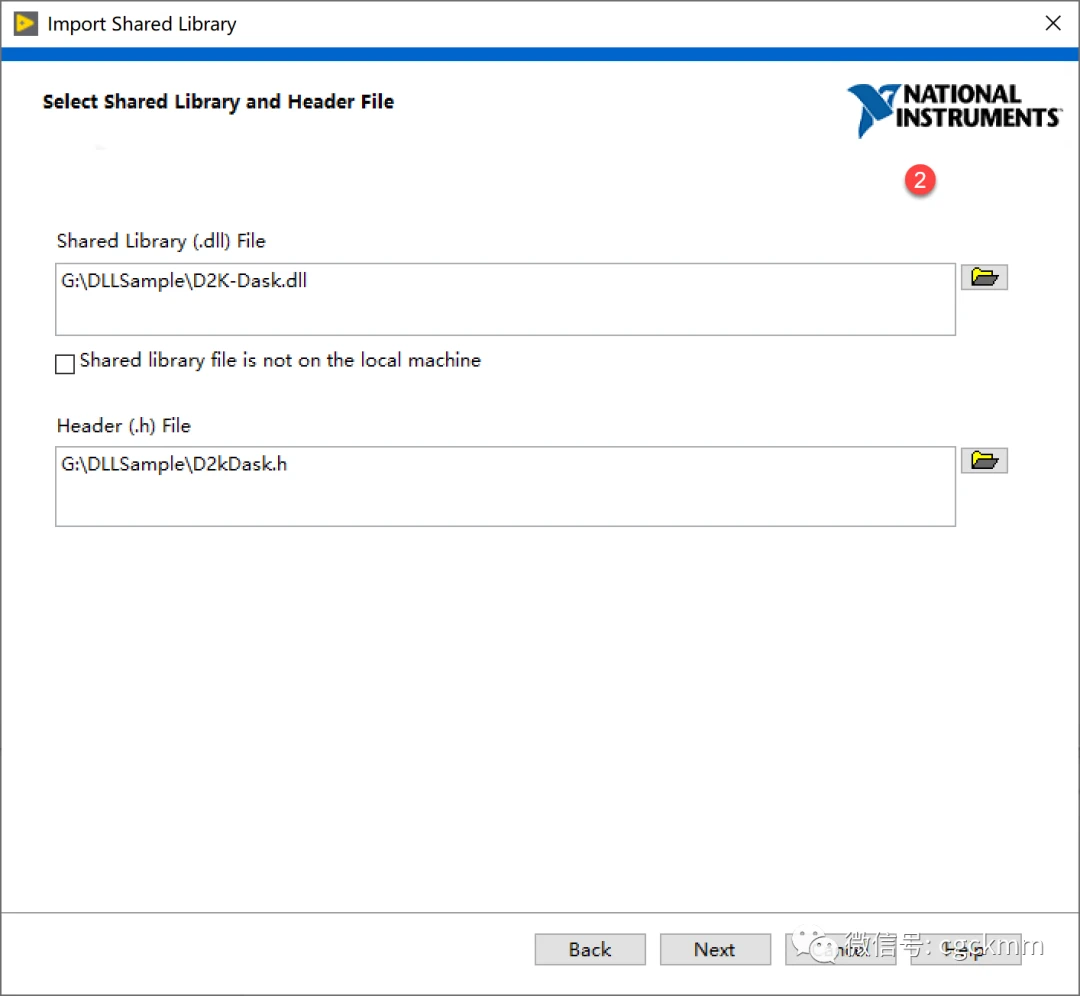Close the Import Shared Library dialog
Screen dimensions: 1080x996
[x=1052, y=23]
